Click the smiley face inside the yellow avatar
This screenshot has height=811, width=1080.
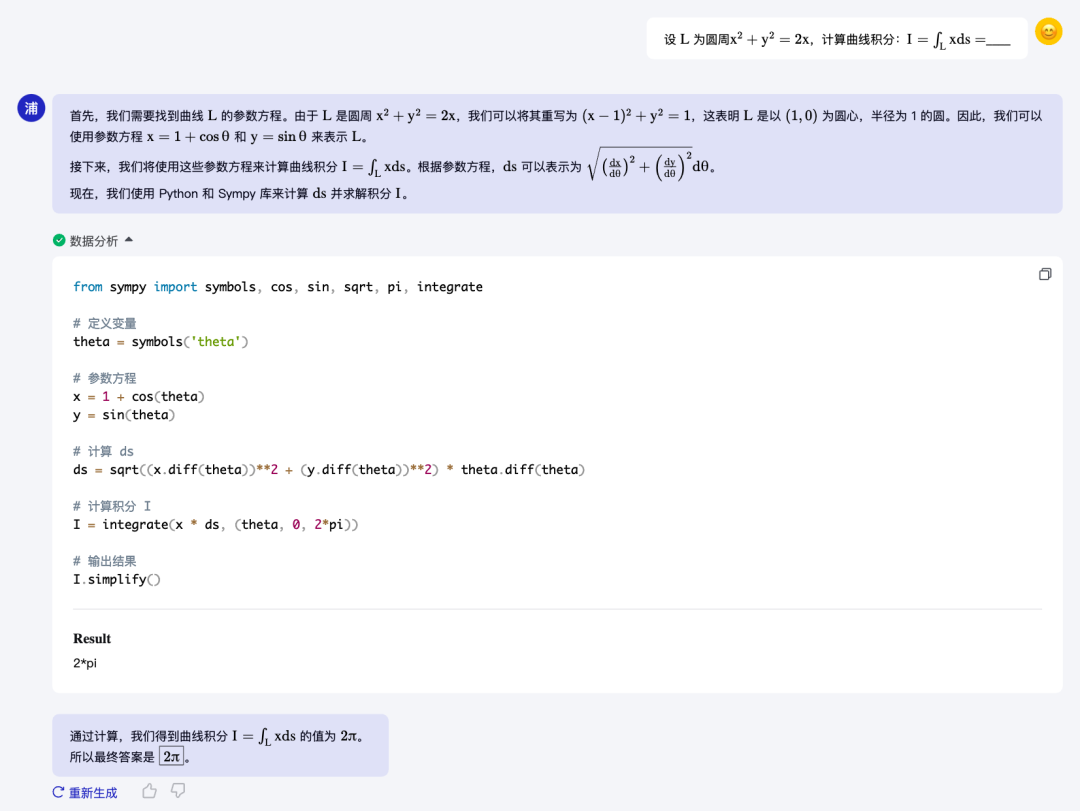click(1048, 31)
